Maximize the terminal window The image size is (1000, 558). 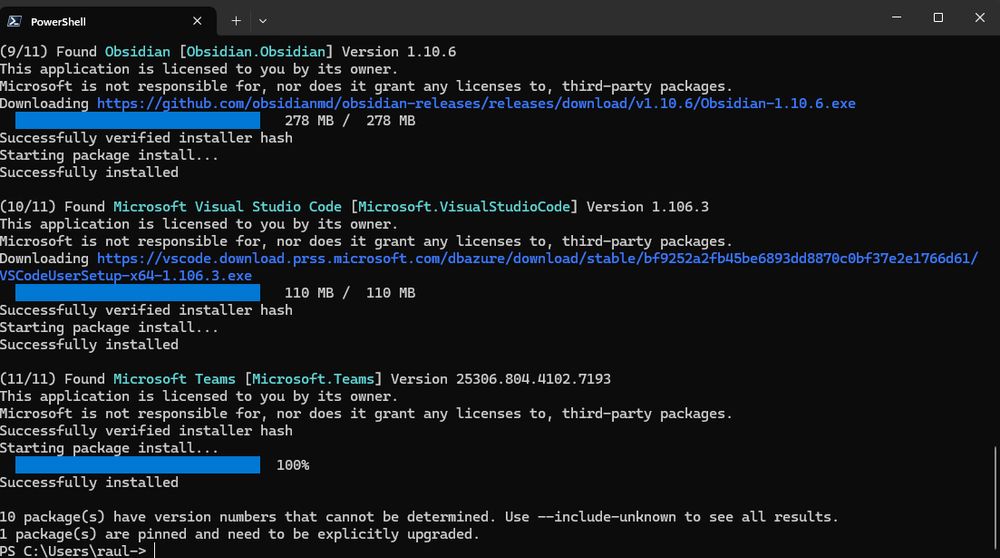pos(938,17)
